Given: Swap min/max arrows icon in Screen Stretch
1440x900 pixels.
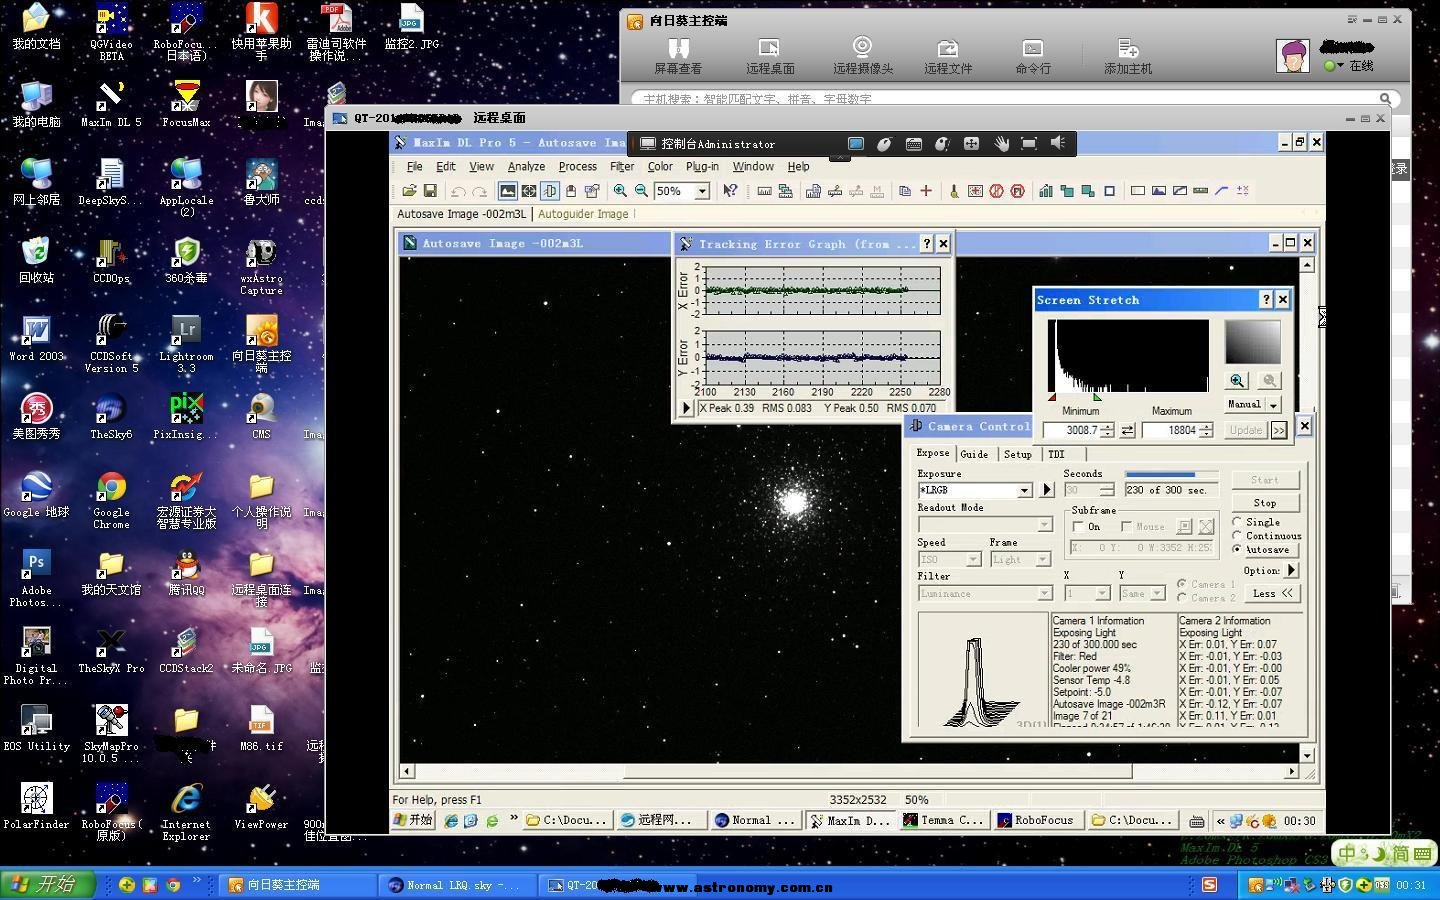Looking at the screenshot, I should tap(1127, 430).
